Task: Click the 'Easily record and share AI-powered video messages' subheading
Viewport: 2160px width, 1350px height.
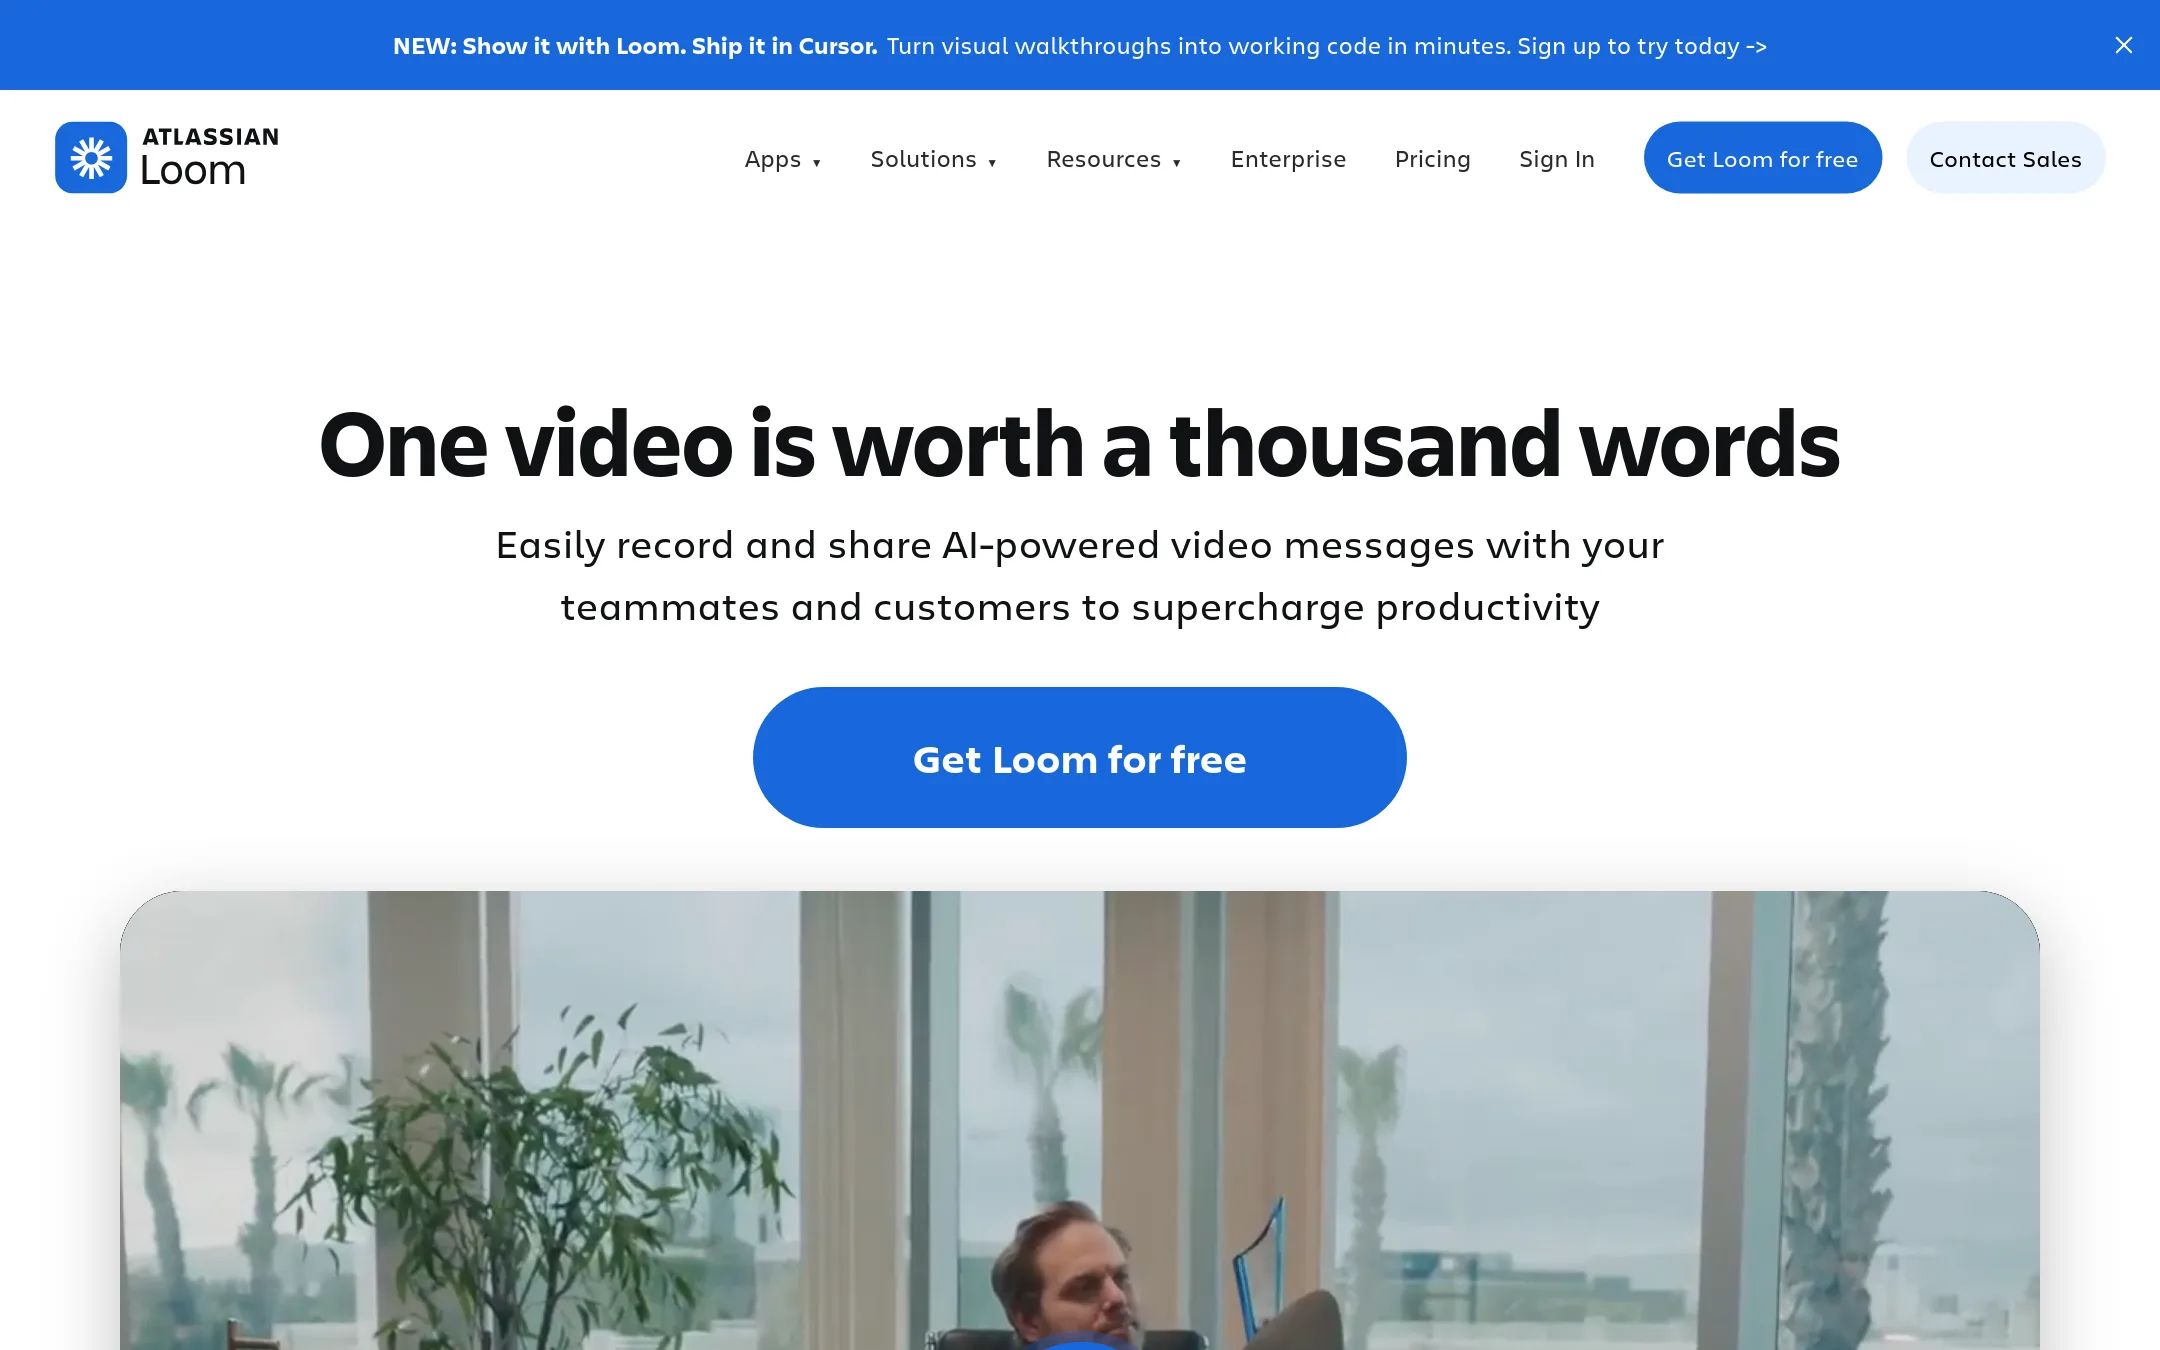Action: click(x=1080, y=576)
